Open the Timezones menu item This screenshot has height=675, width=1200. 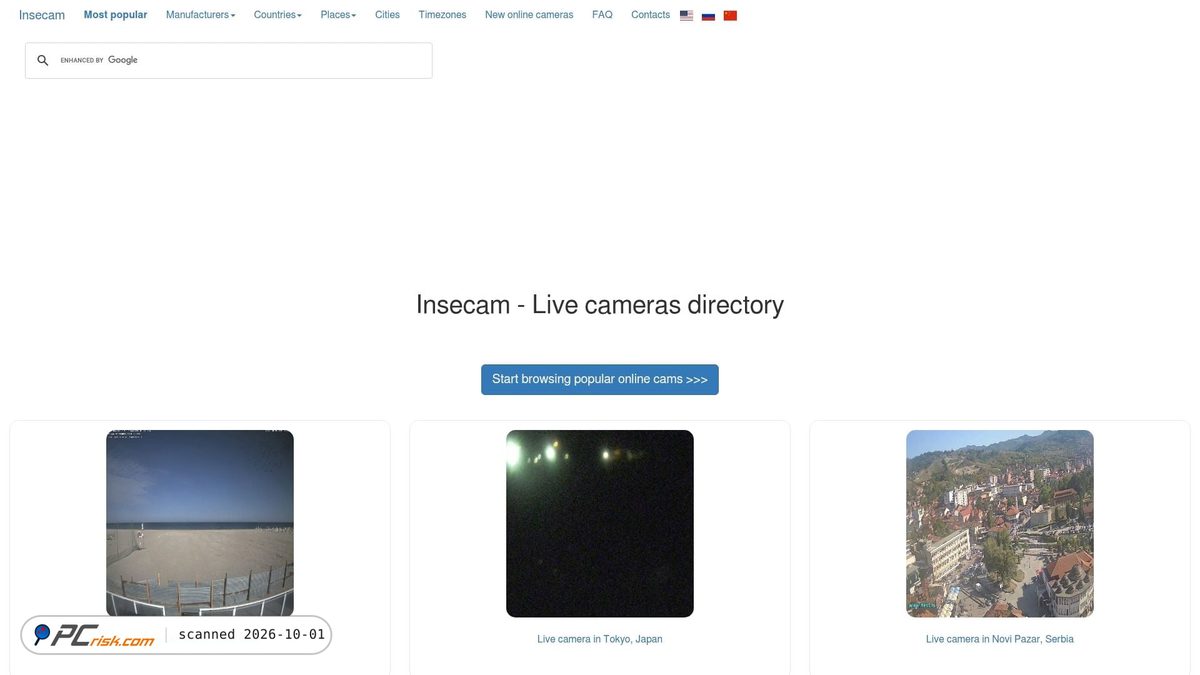tap(442, 15)
